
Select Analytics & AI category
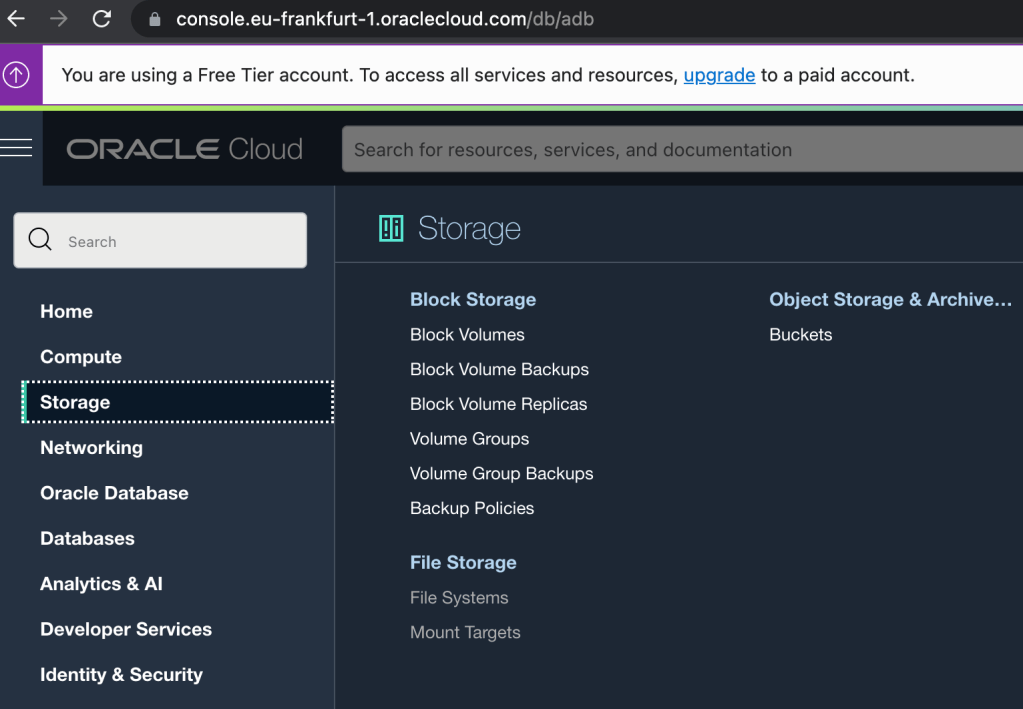101,584
